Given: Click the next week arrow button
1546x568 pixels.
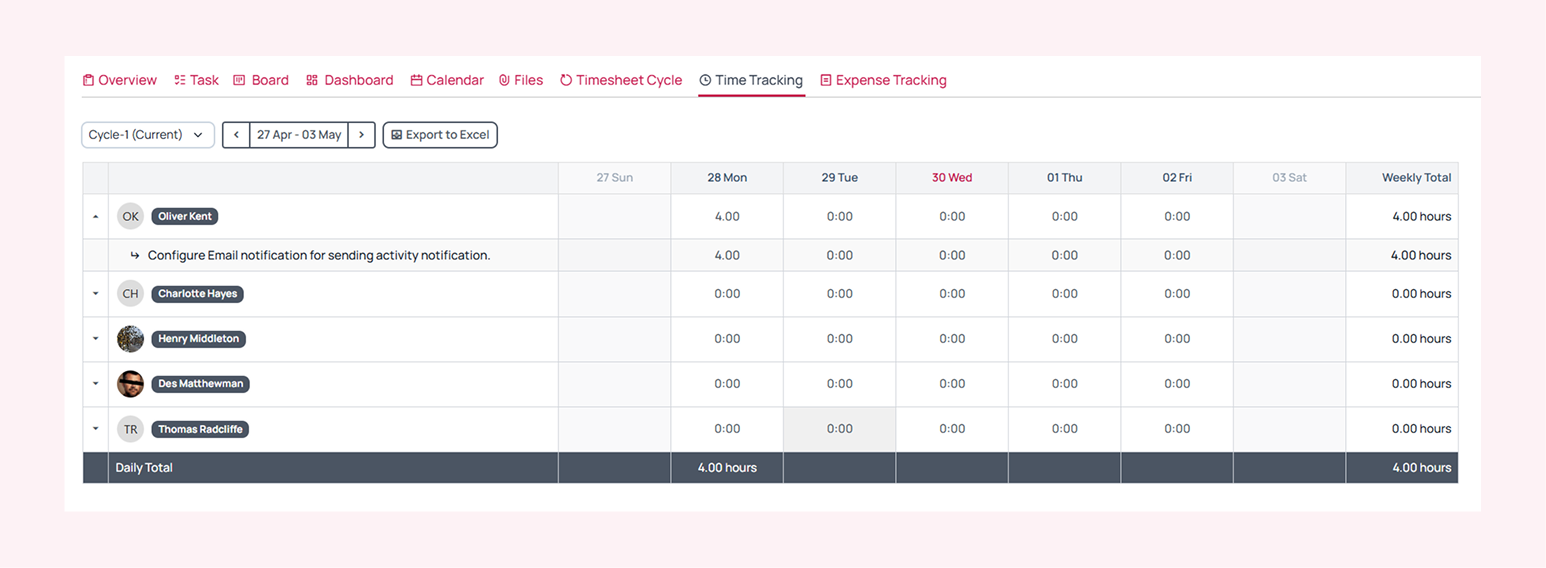Looking at the screenshot, I should pos(361,135).
